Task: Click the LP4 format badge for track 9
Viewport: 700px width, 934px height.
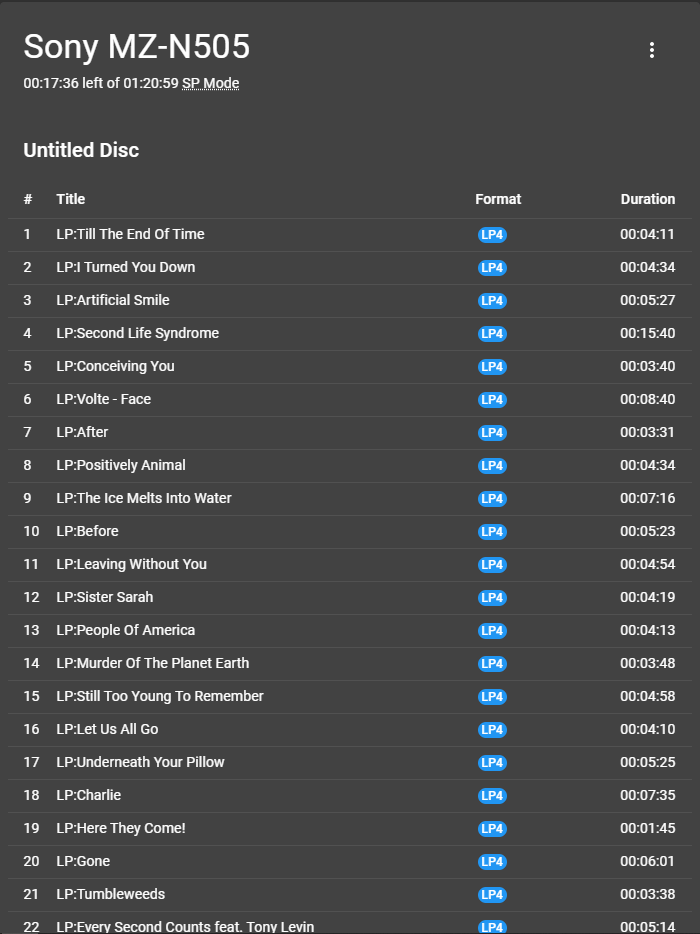Action: (492, 499)
